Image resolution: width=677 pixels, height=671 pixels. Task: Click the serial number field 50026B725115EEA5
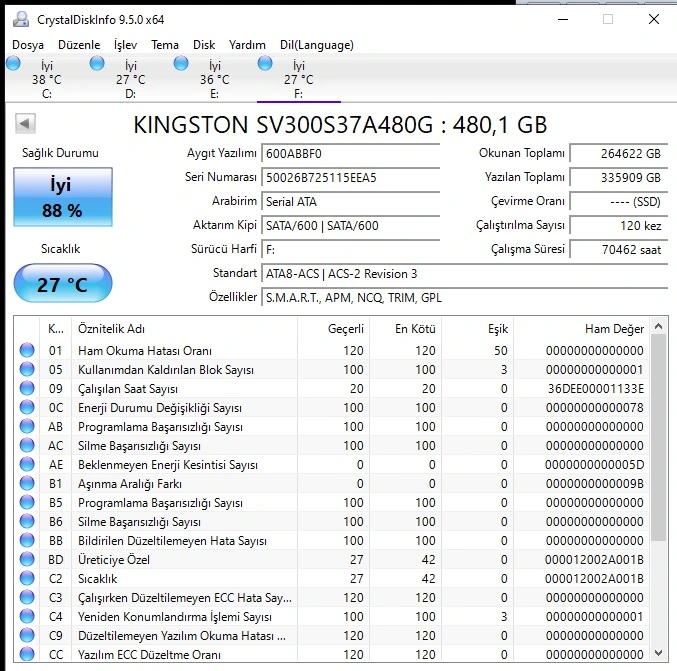(x=351, y=177)
